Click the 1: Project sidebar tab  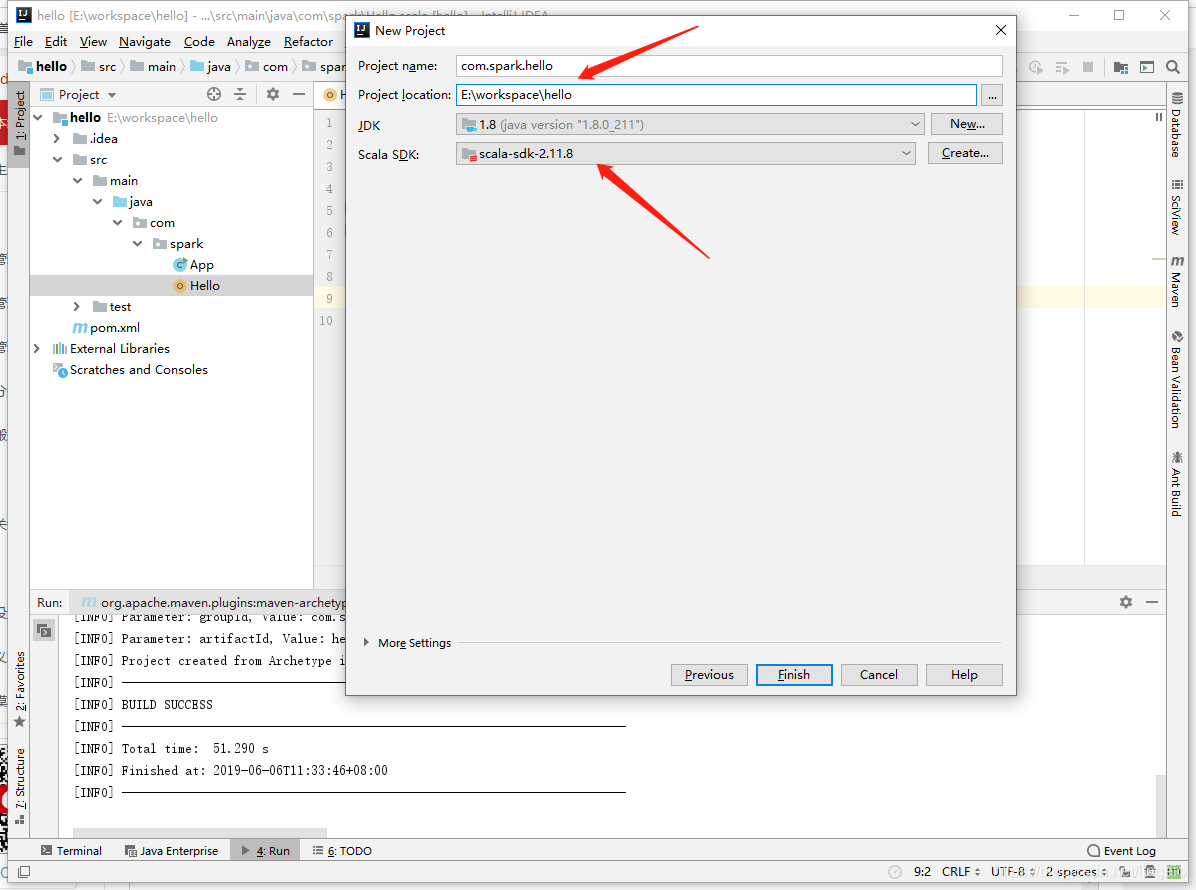[20, 123]
